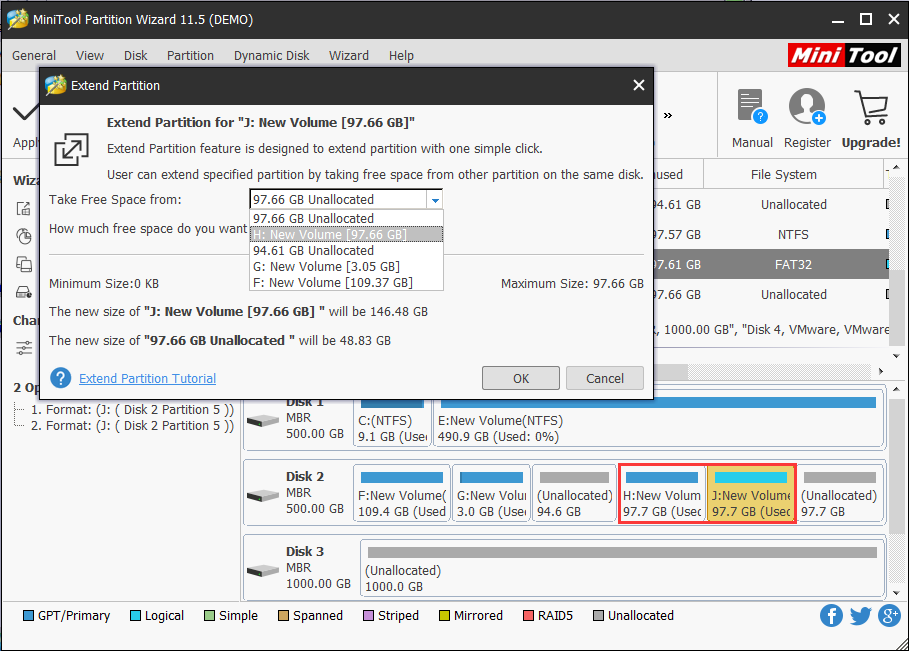This screenshot has width=909, height=651.
Task: Click the FAT32 file system cell
Action: point(793,264)
